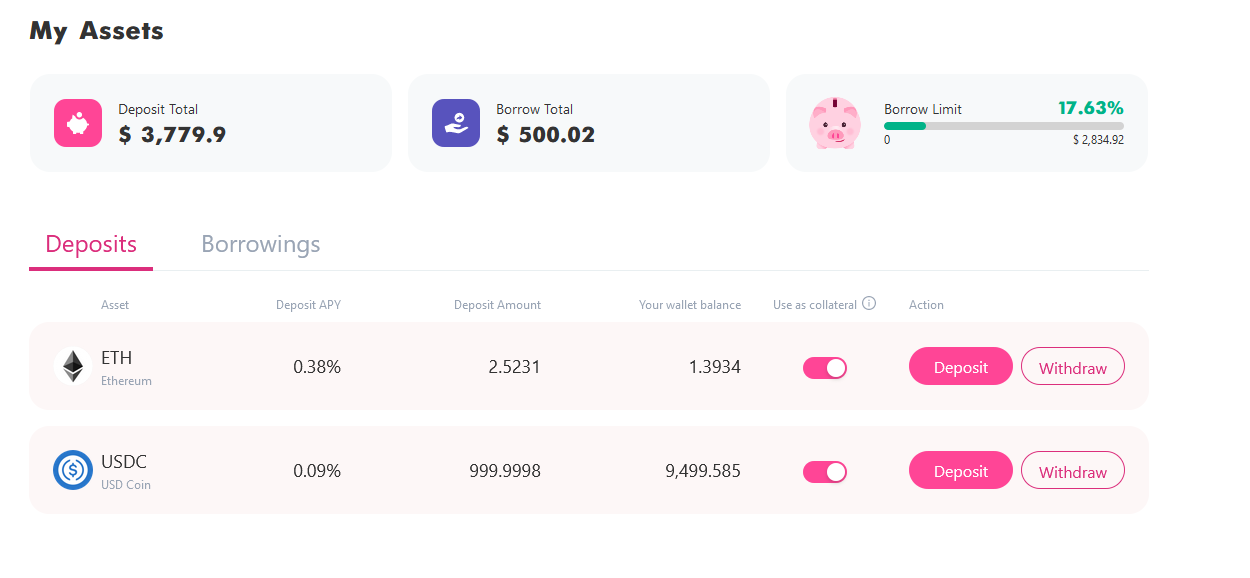Image resolution: width=1250 pixels, height=578 pixels.
Task: Click the Your wallet balance column header
Action: [690, 305]
